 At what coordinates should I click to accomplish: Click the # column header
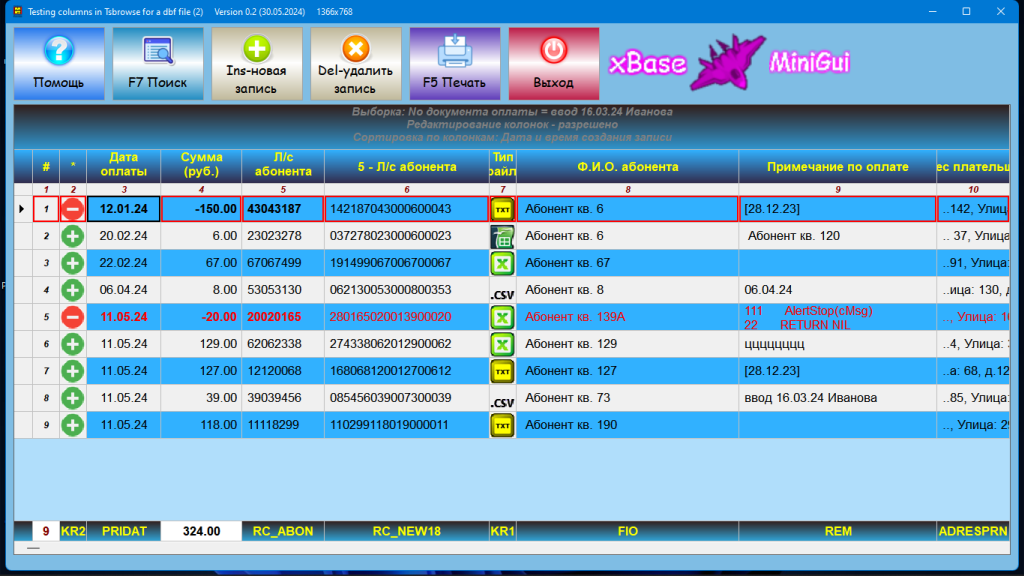pyautogui.click(x=46, y=166)
